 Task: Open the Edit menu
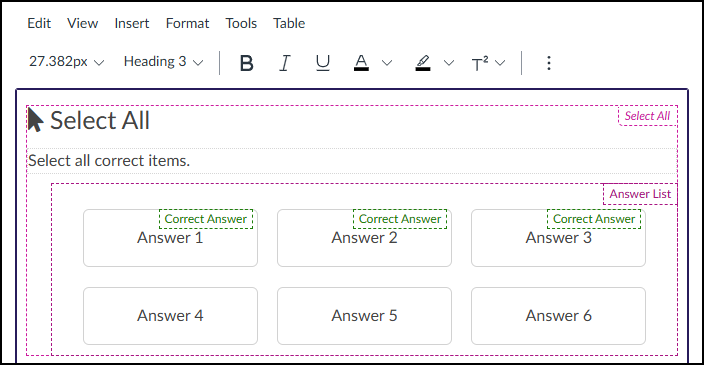coord(39,23)
